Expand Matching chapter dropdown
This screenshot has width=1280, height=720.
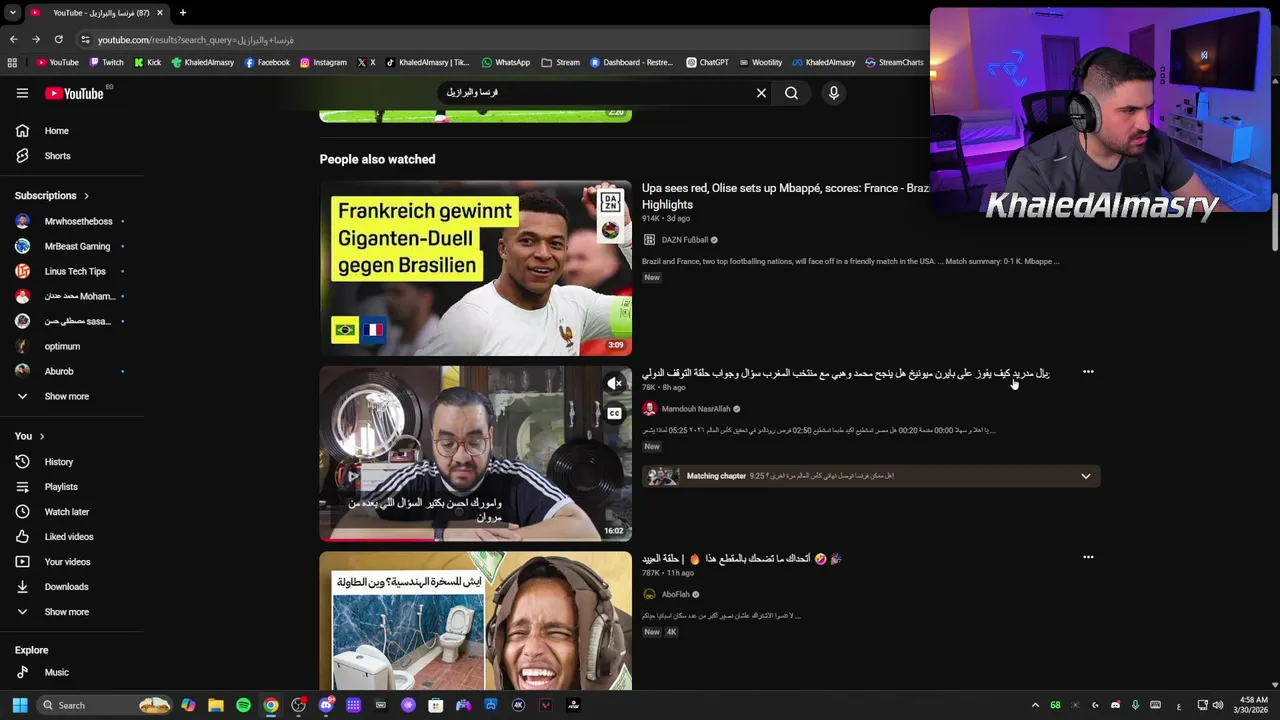click(1085, 476)
